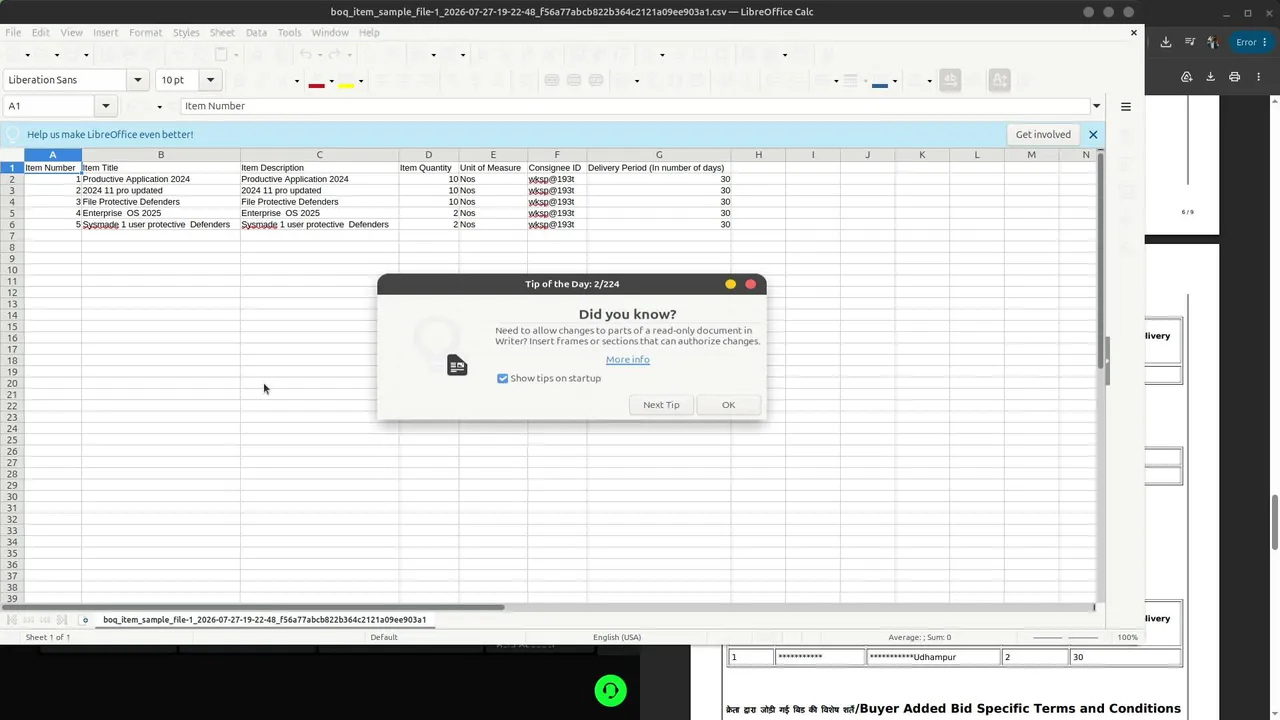Close the document with the X below the title bar
1280x720 pixels.
[1133, 33]
